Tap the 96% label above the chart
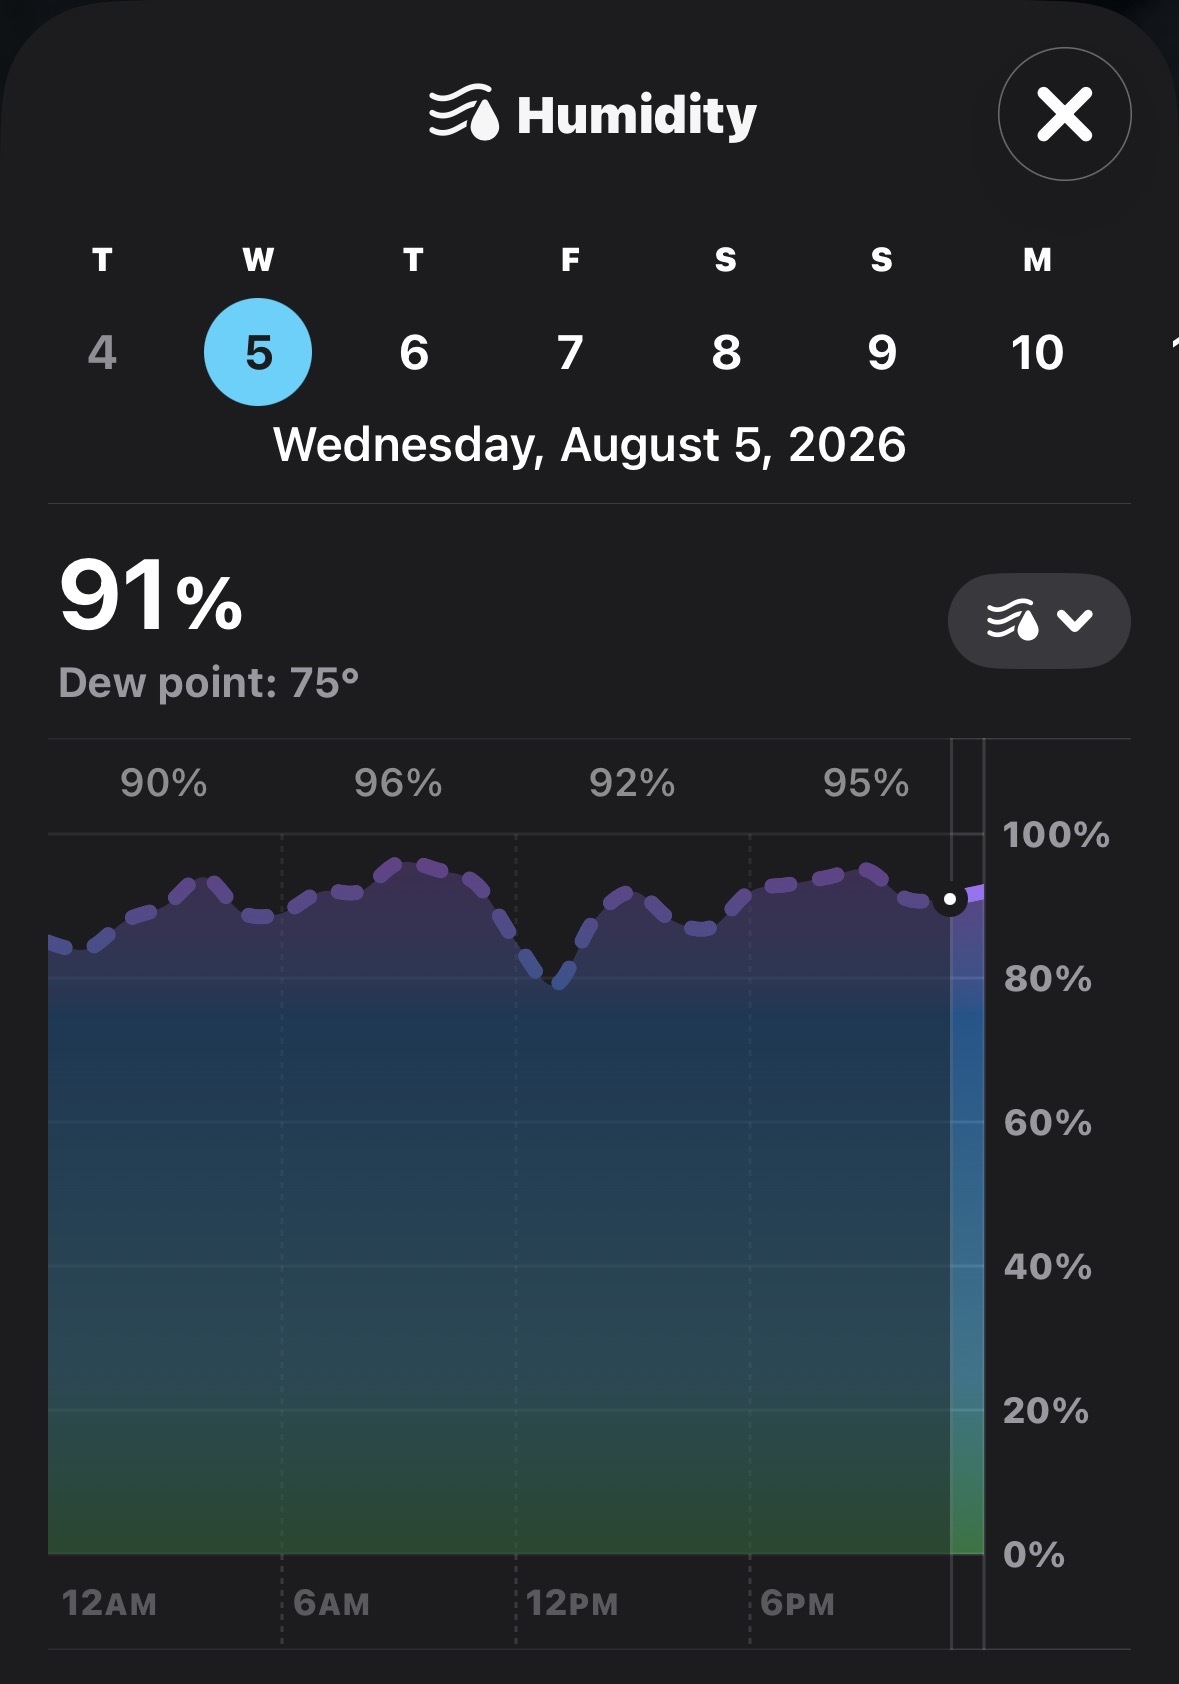 (398, 783)
